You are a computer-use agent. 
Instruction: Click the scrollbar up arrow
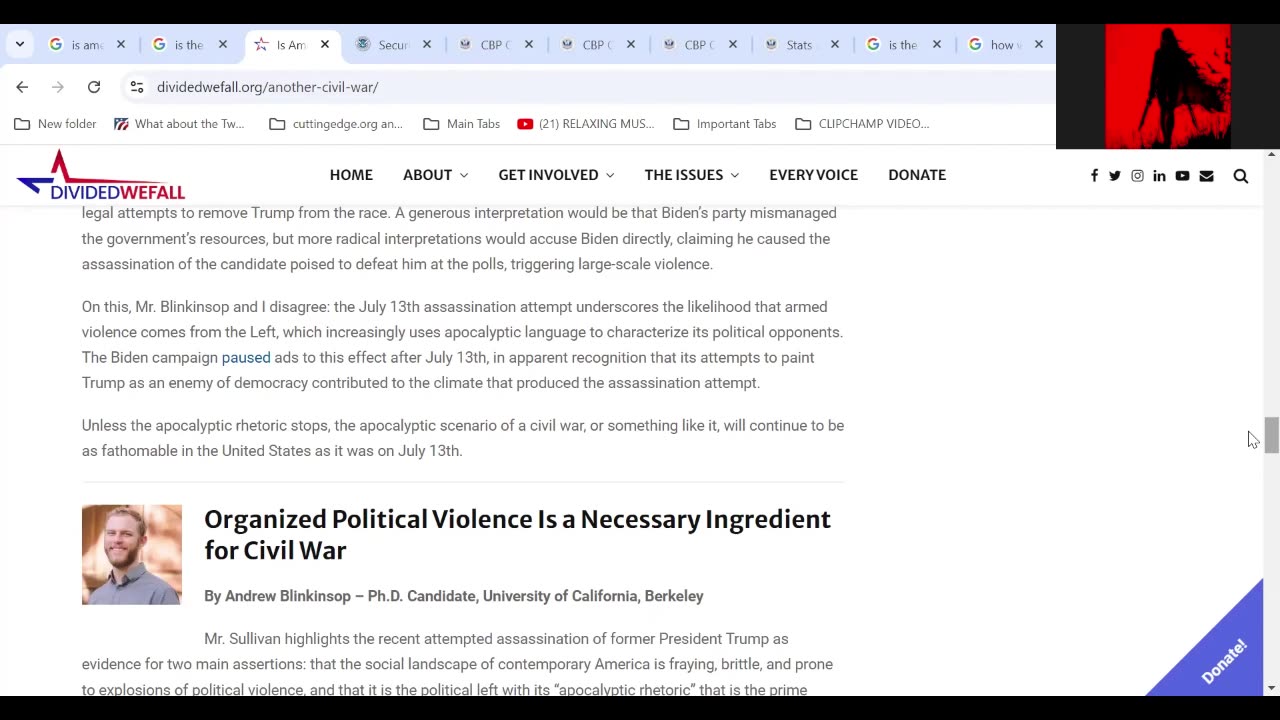pyautogui.click(x=1271, y=155)
